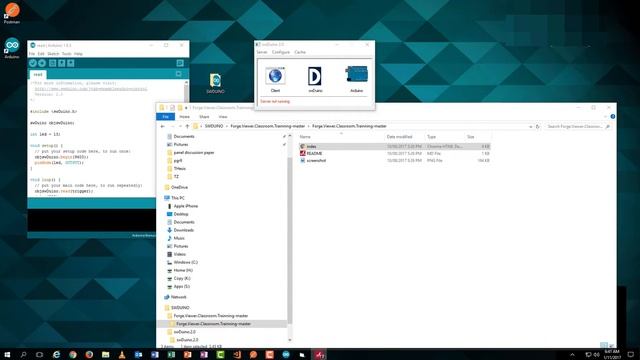640x360 pixels.
Task: Open VLC media player from the taskbar
Action: pyautogui.click(x=122, y=354)
